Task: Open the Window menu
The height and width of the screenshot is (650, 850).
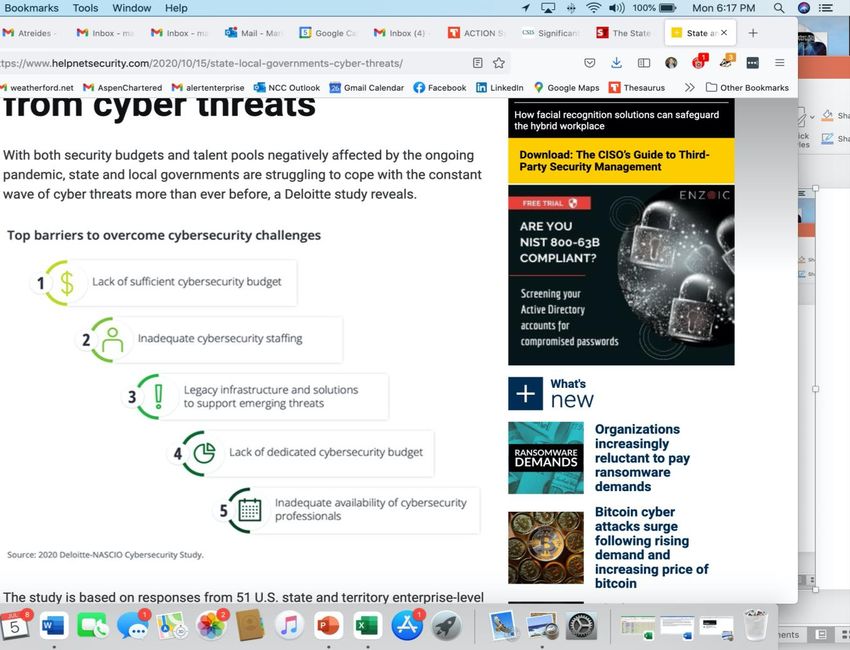Action: coord(132,8)
